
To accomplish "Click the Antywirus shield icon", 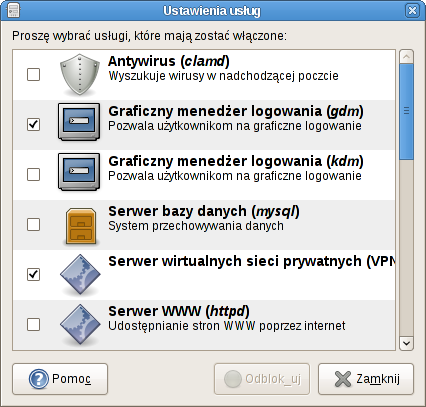I will tap(80, 75).
